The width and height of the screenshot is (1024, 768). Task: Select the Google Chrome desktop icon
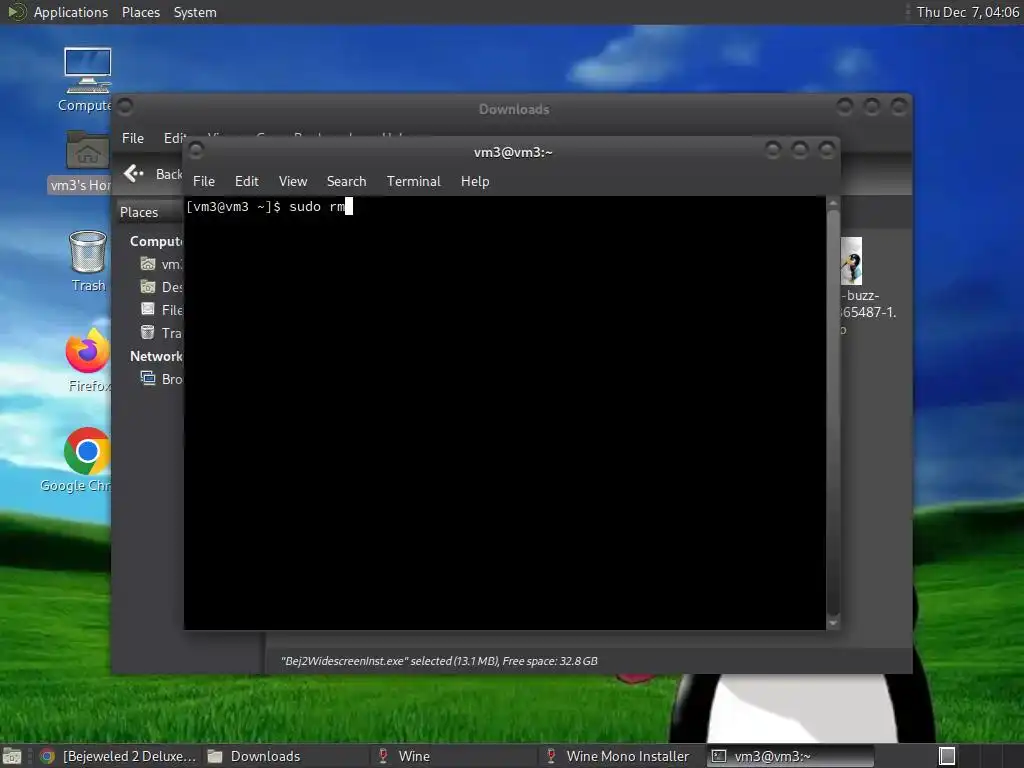pyautogui.click(x=87, y=451)
